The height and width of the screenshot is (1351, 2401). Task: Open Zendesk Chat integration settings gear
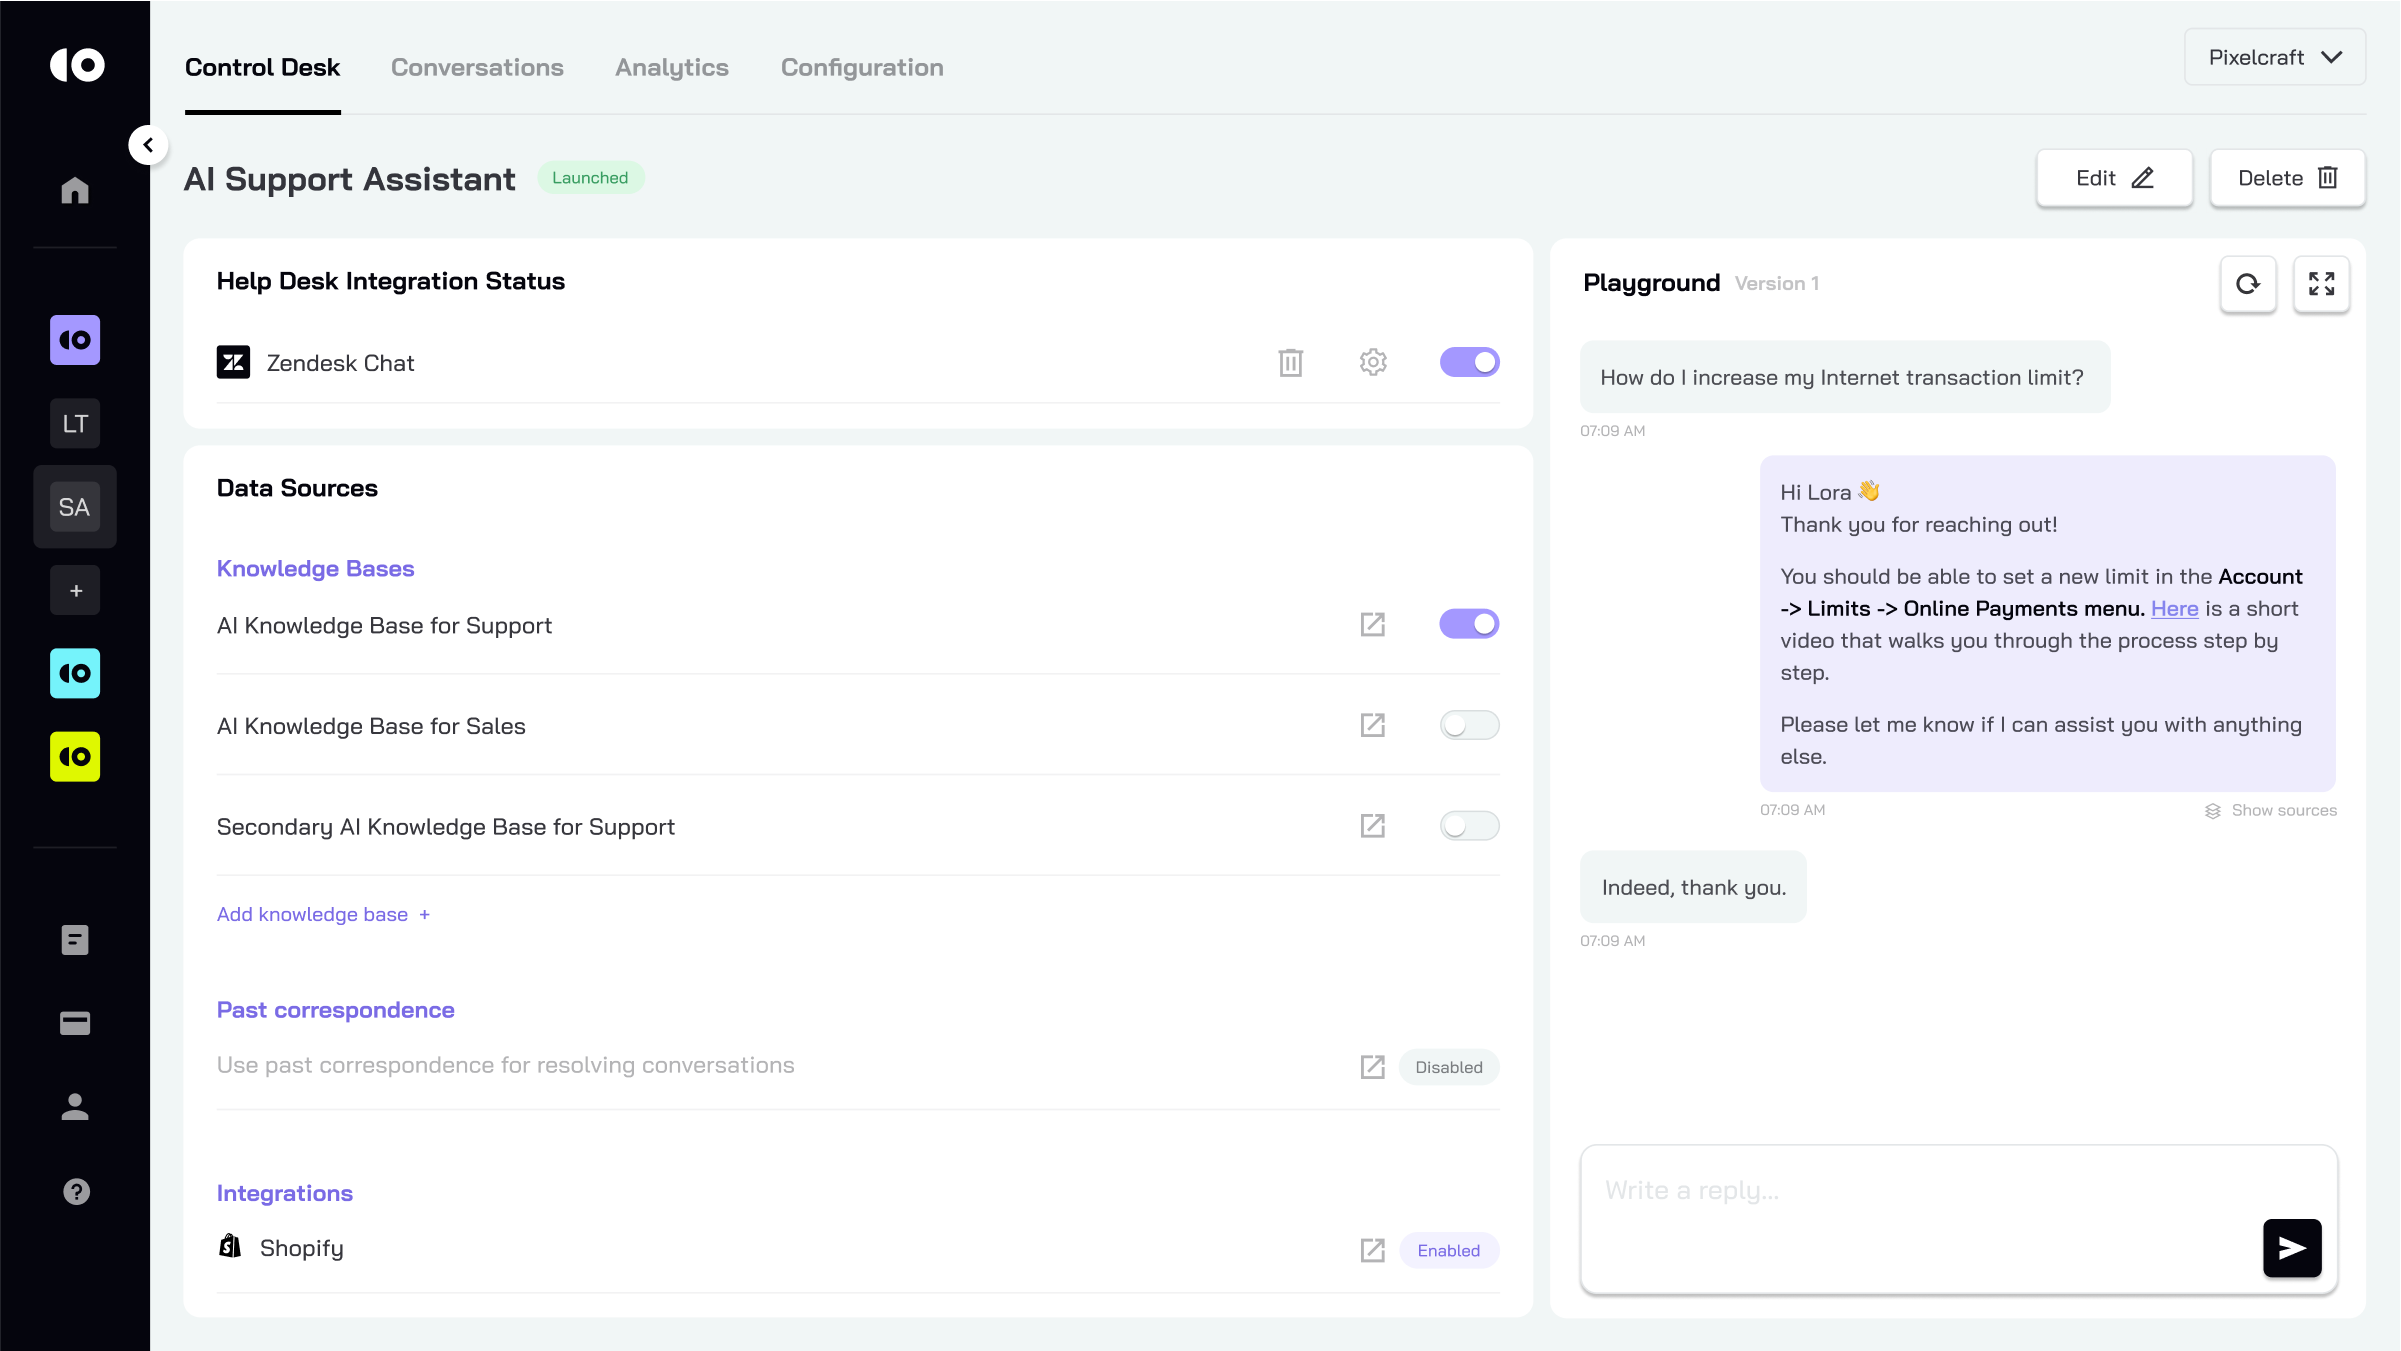click(x=1372, y=362)
